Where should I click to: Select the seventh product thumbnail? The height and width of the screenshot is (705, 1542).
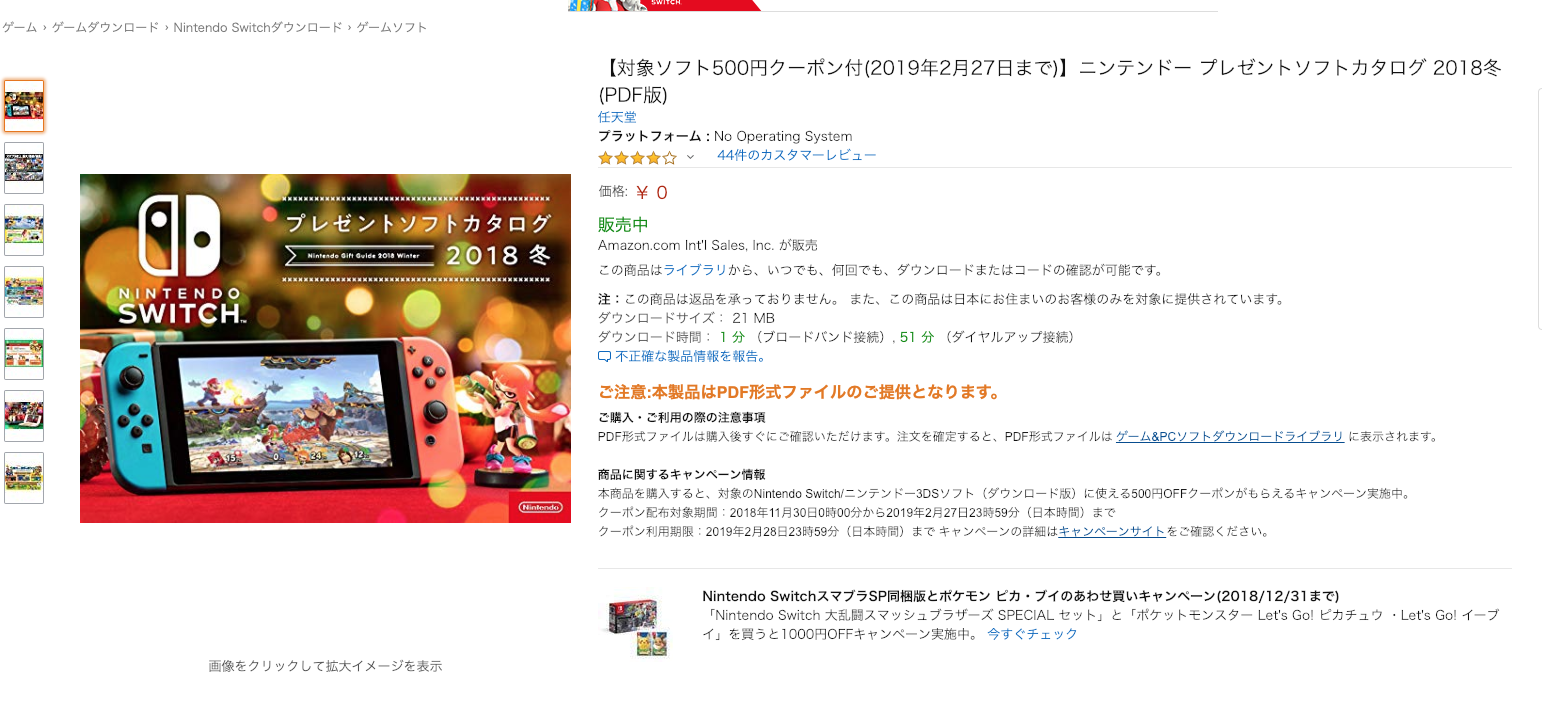(24, 478)
